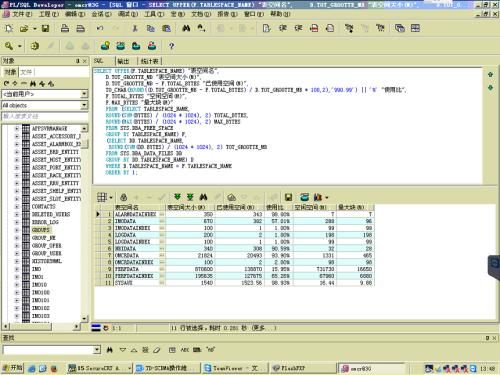Expand the CONTACTS table node
This screenshot has height=375, width=500.
pyautogui.click(x=17, y=207)
